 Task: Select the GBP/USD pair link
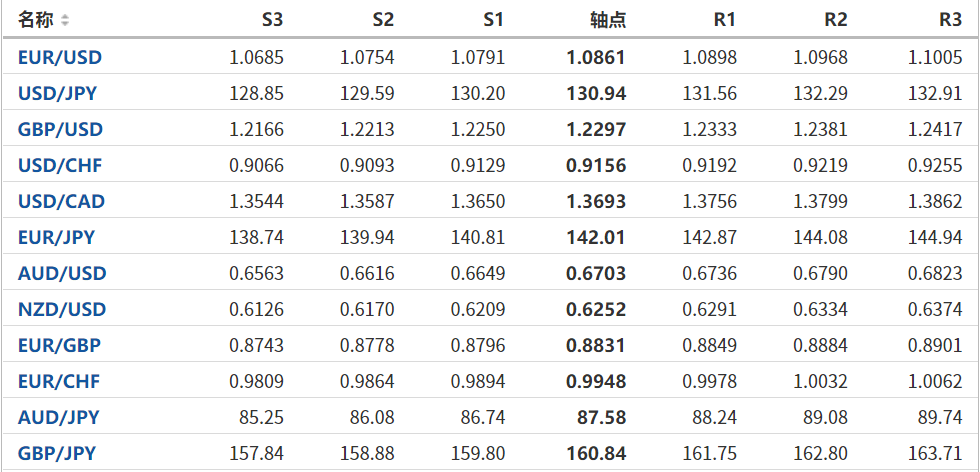pyautogui.click(x=60, y=130)
